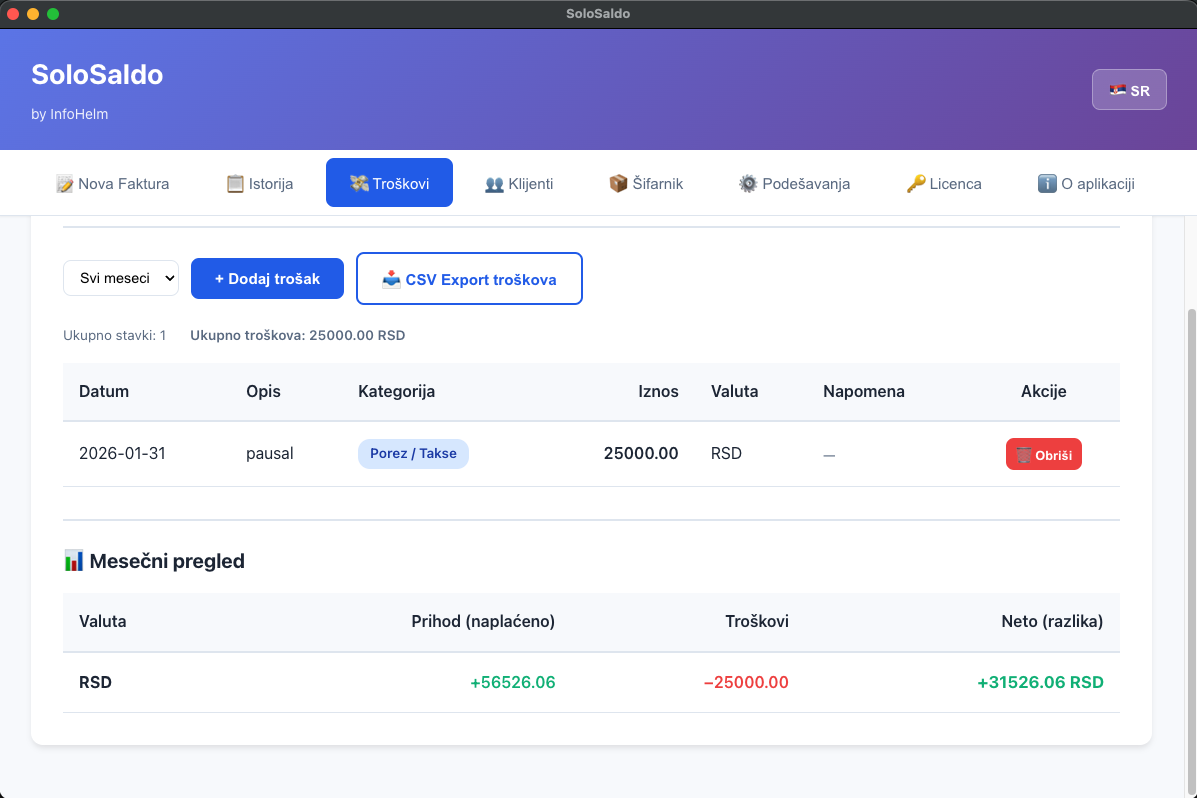Click the box icon beside Šifarnik
1197x798 pixels.
point(618,184)
